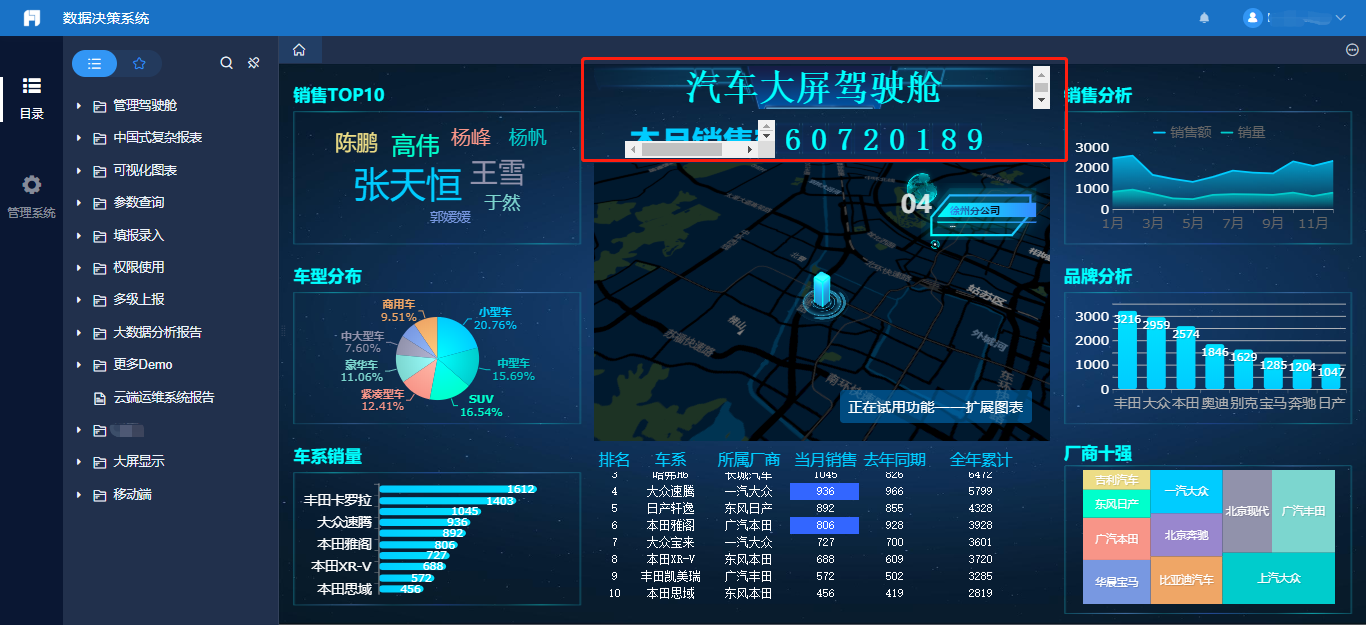This screenshot has width=1366, height=625.
Task: Switch to favorites star view
Action: (x=139, y=63)
